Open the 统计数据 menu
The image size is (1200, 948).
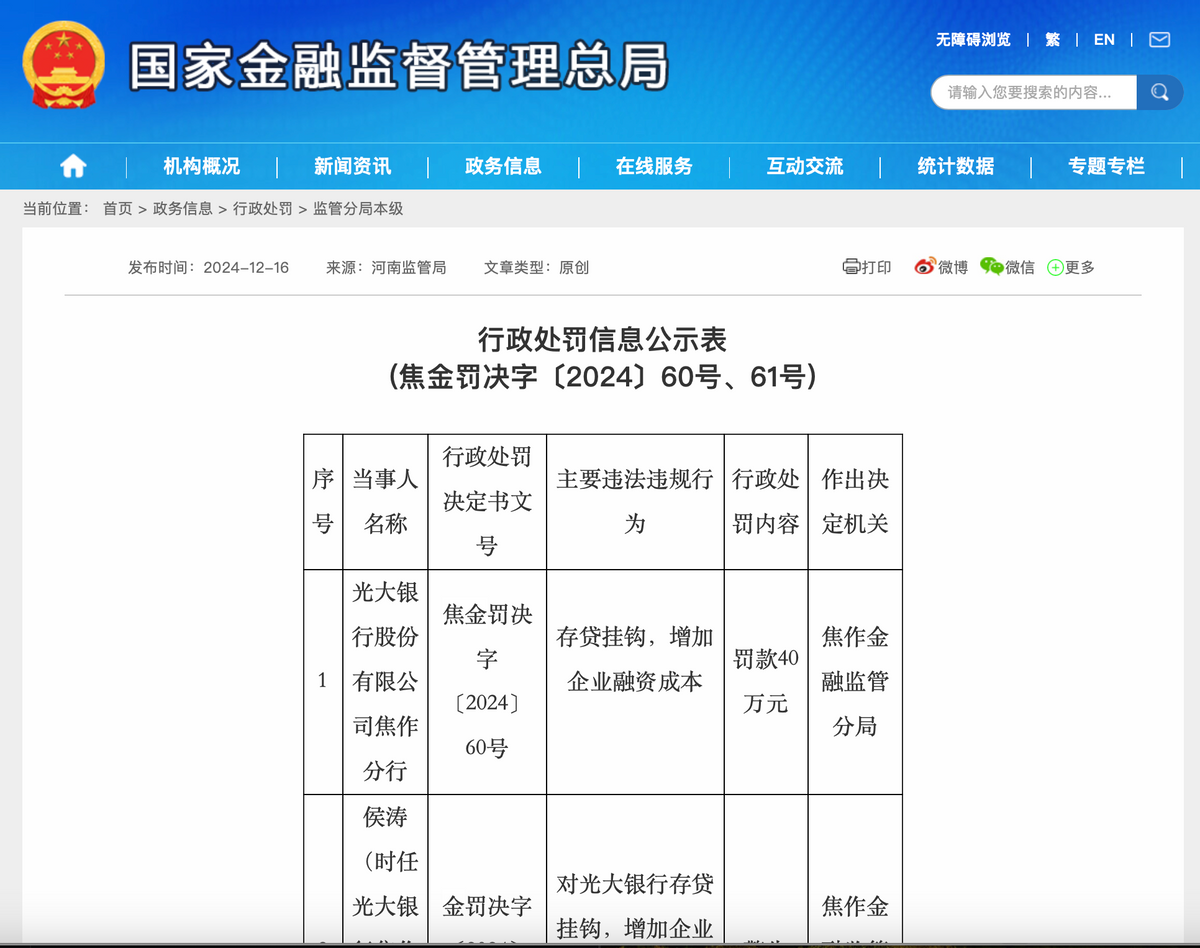(x=956, y=167)
